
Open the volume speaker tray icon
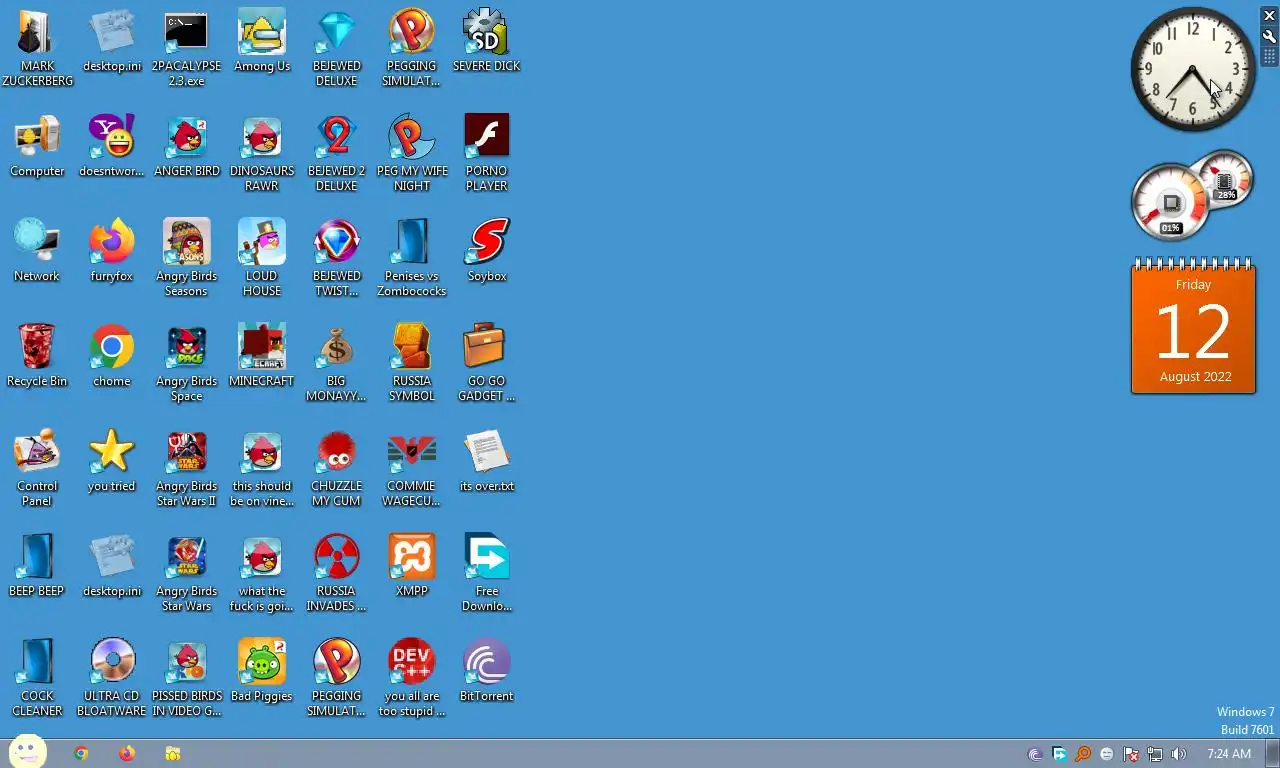(1179, 754)
